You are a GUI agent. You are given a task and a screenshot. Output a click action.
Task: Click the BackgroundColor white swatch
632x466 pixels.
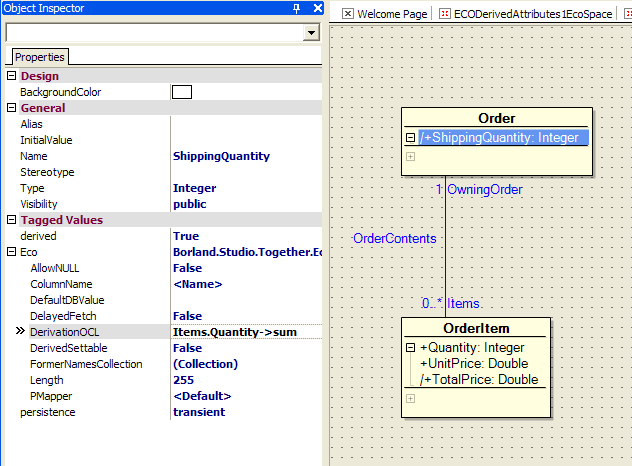(x=182, y=92)
